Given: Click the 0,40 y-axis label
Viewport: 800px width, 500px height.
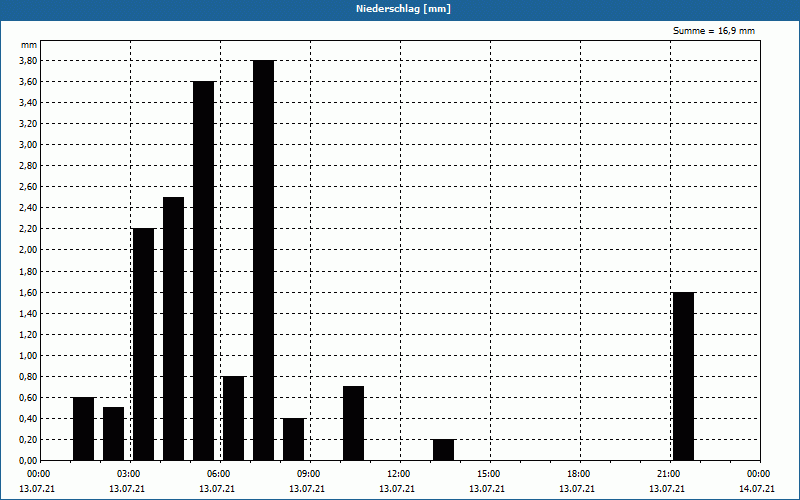Looking at the screenshot, I should pyautogui.click(x=29, y=419).
